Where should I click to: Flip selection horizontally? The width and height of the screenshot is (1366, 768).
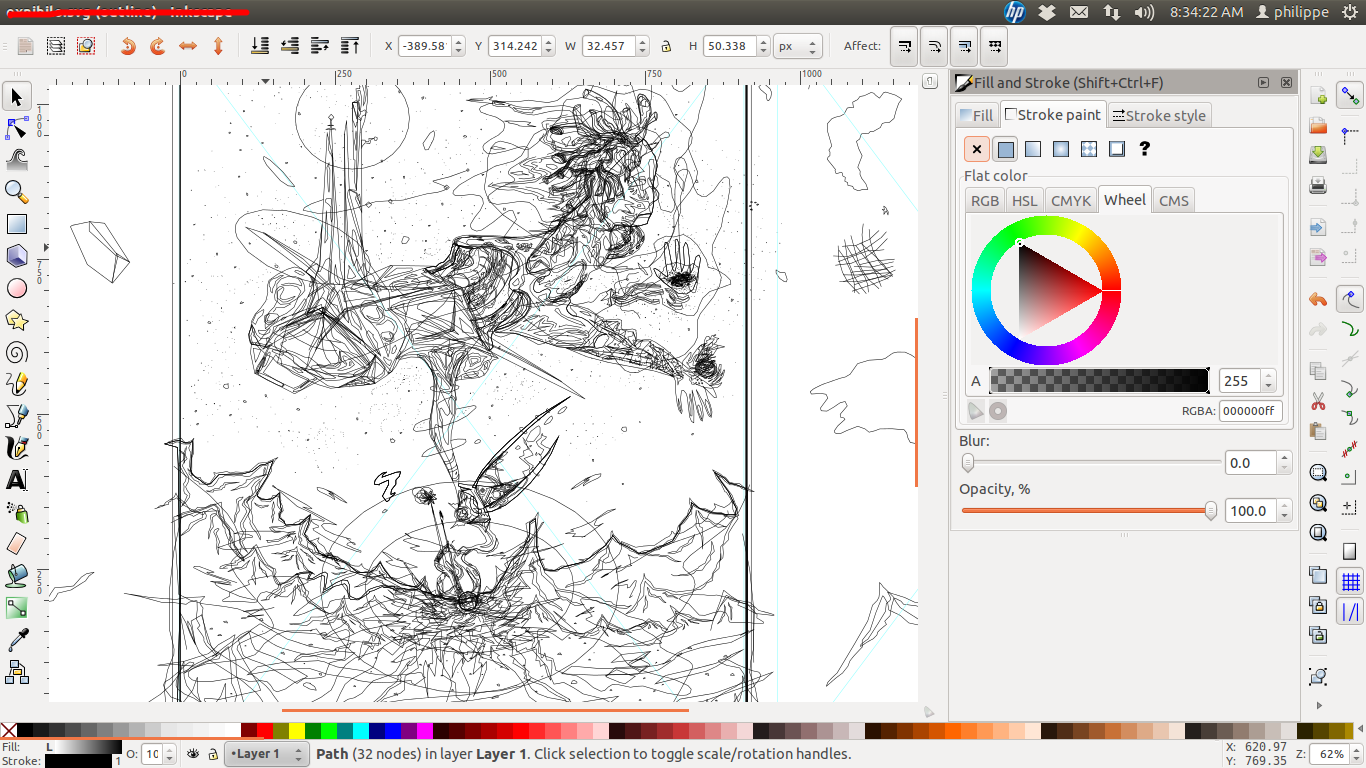[187, 46]
